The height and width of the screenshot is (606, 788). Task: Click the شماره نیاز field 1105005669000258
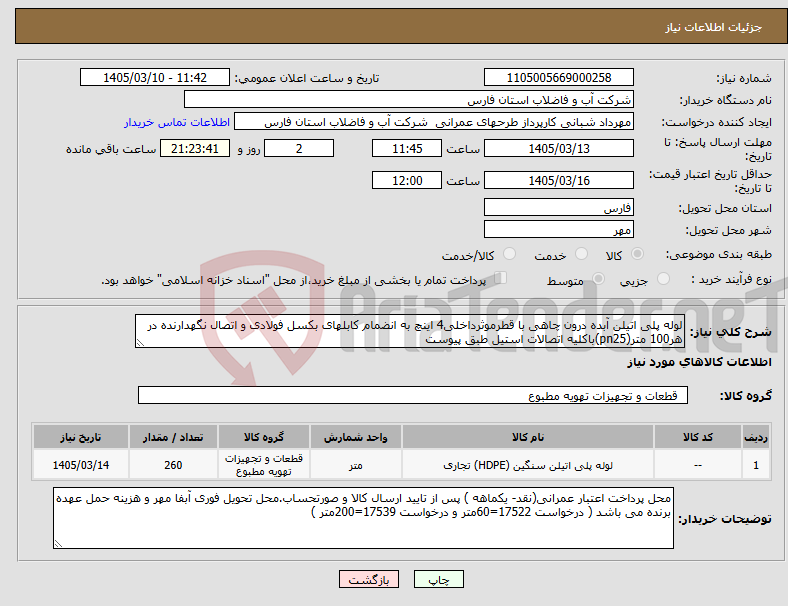tap(558, 78)
